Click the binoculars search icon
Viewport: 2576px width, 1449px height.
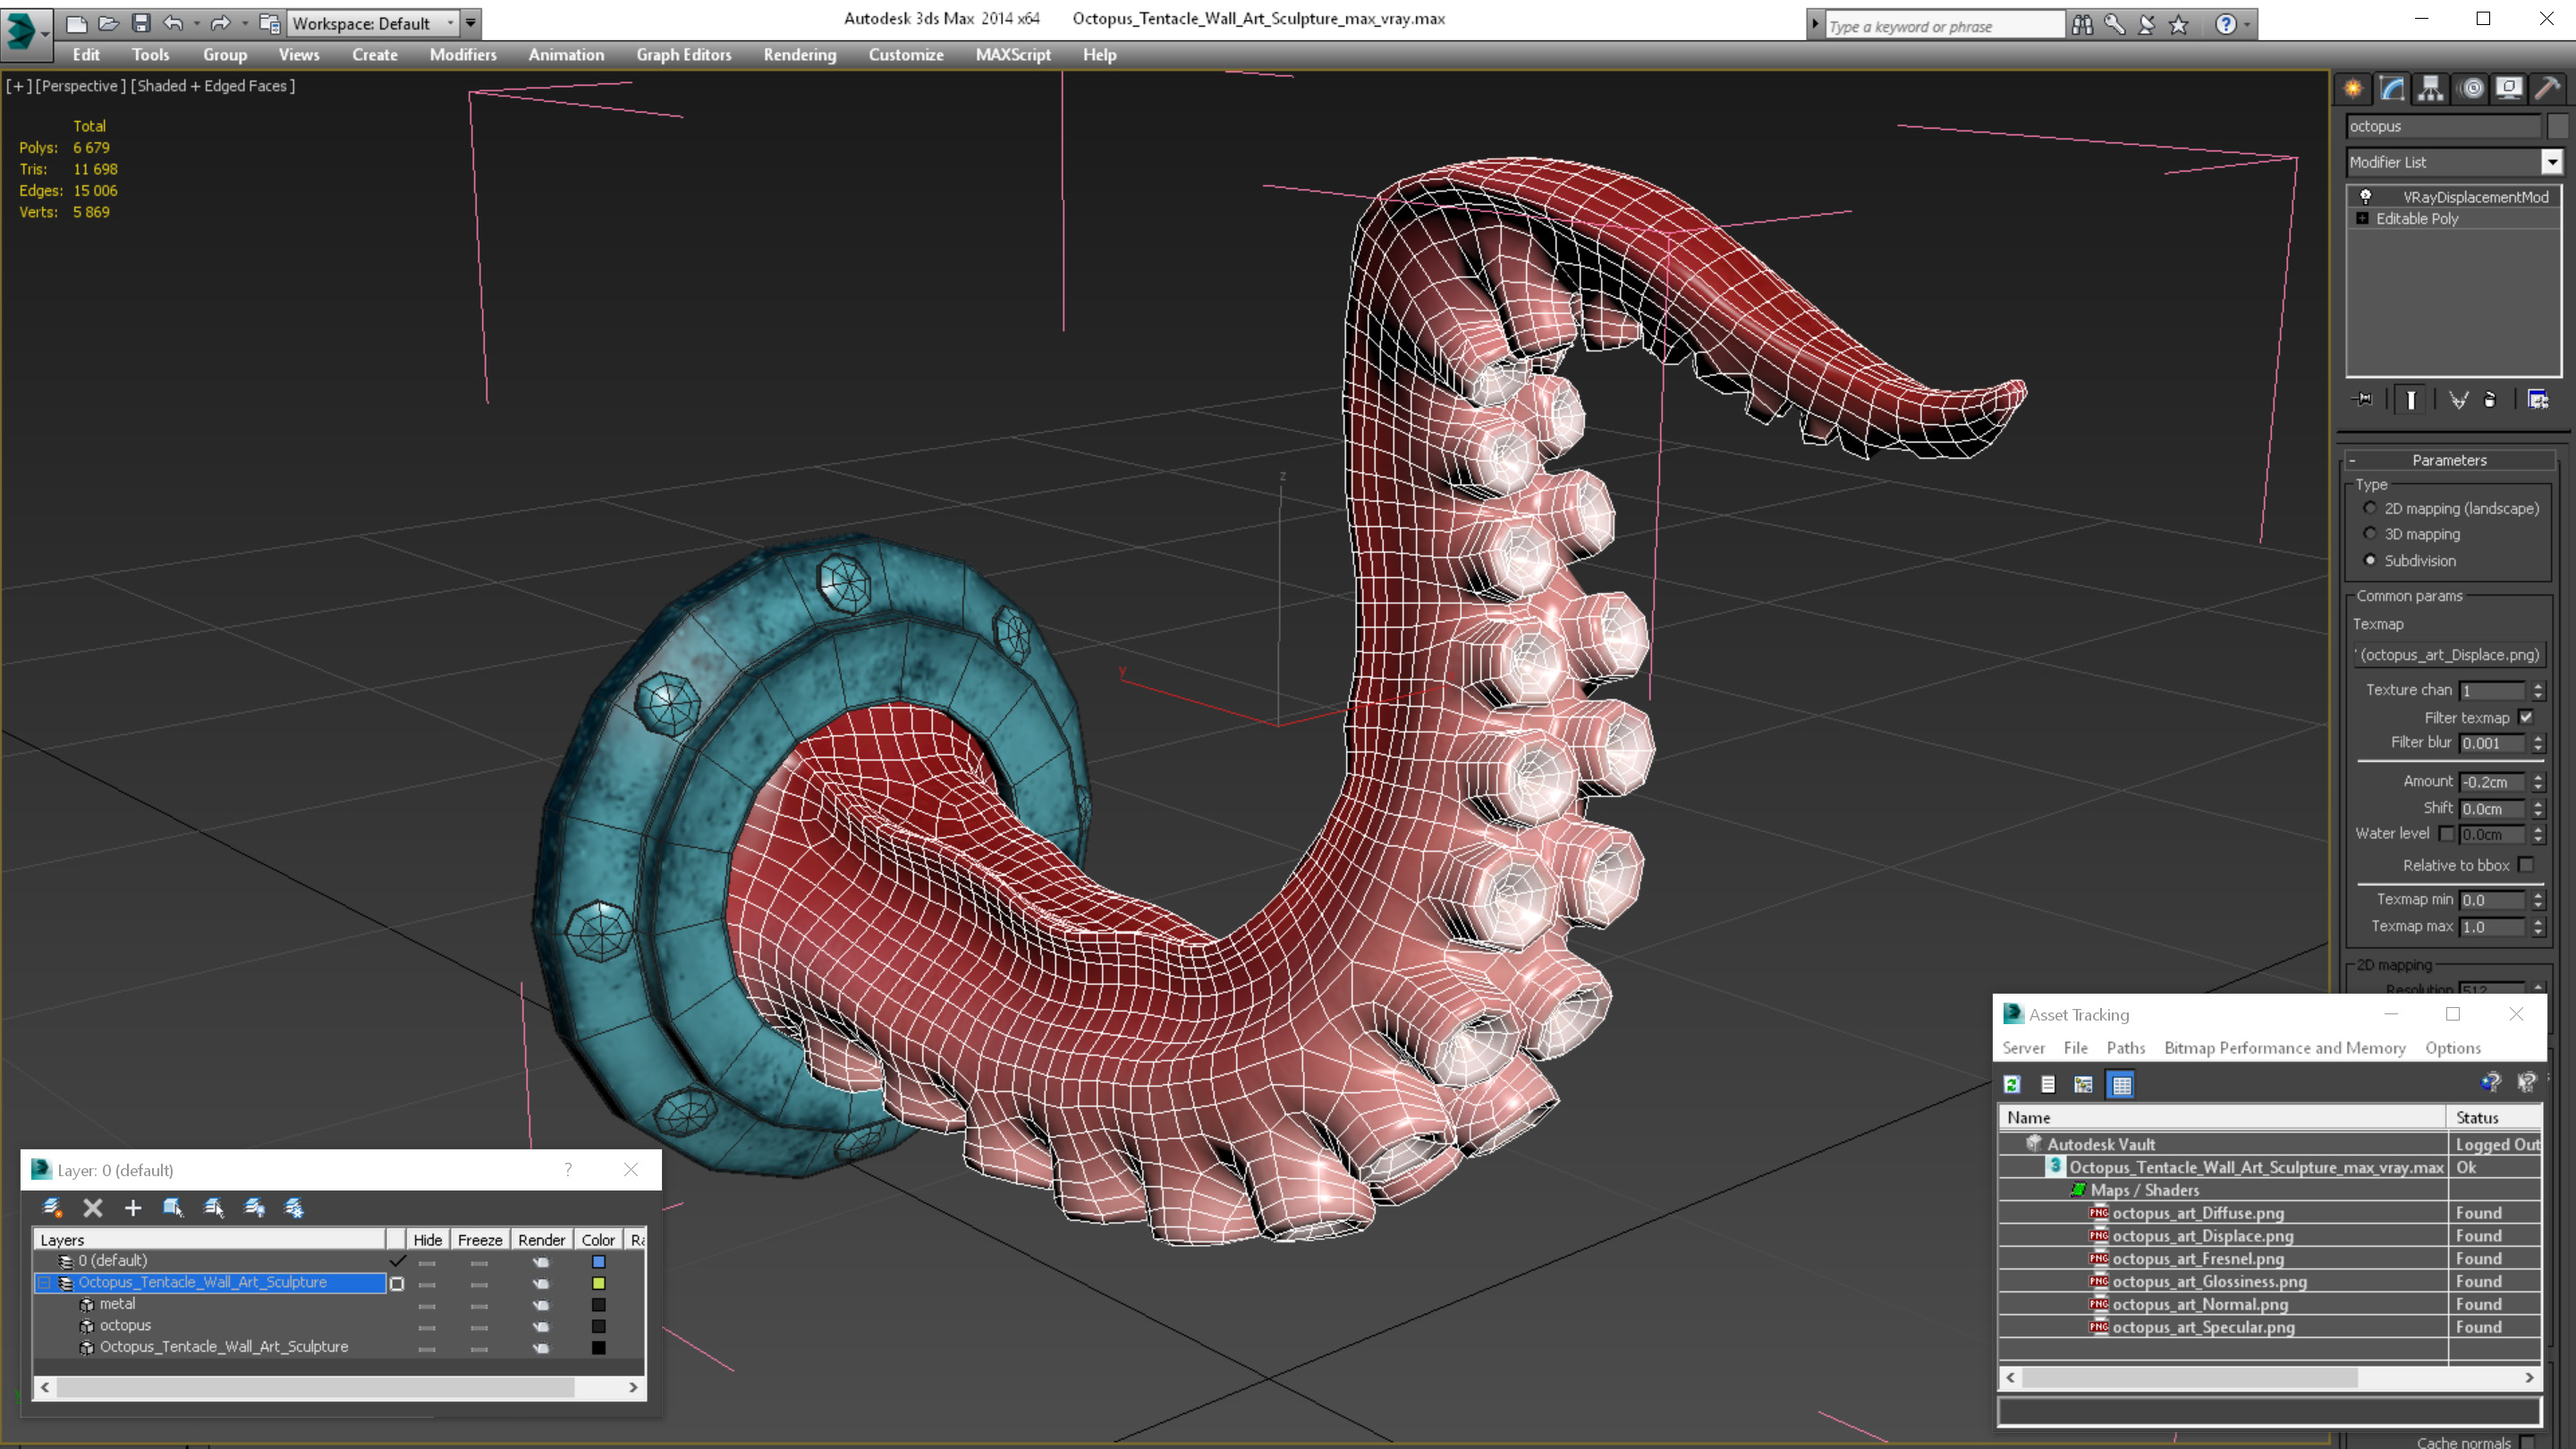click(2082, 25)
